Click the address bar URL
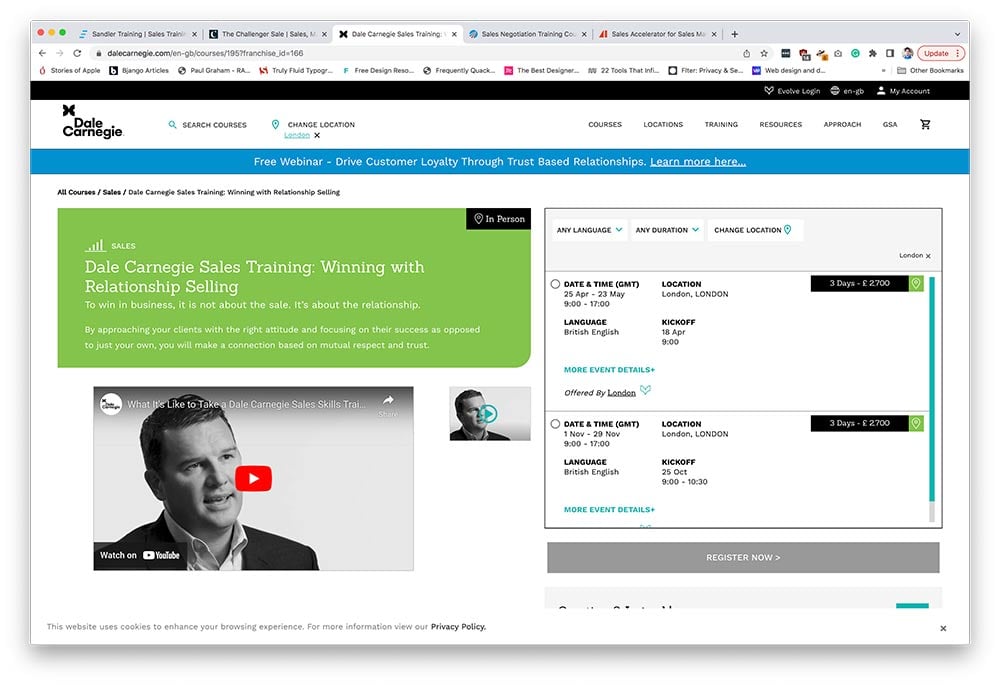This screenshot has width=1000, height=685. click(x=205, y=53)
